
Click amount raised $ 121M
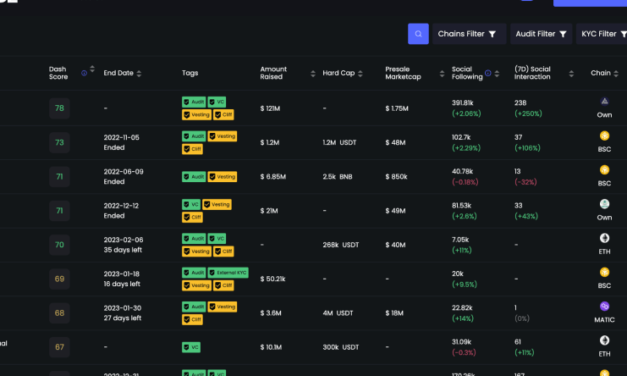coord(270,108)
